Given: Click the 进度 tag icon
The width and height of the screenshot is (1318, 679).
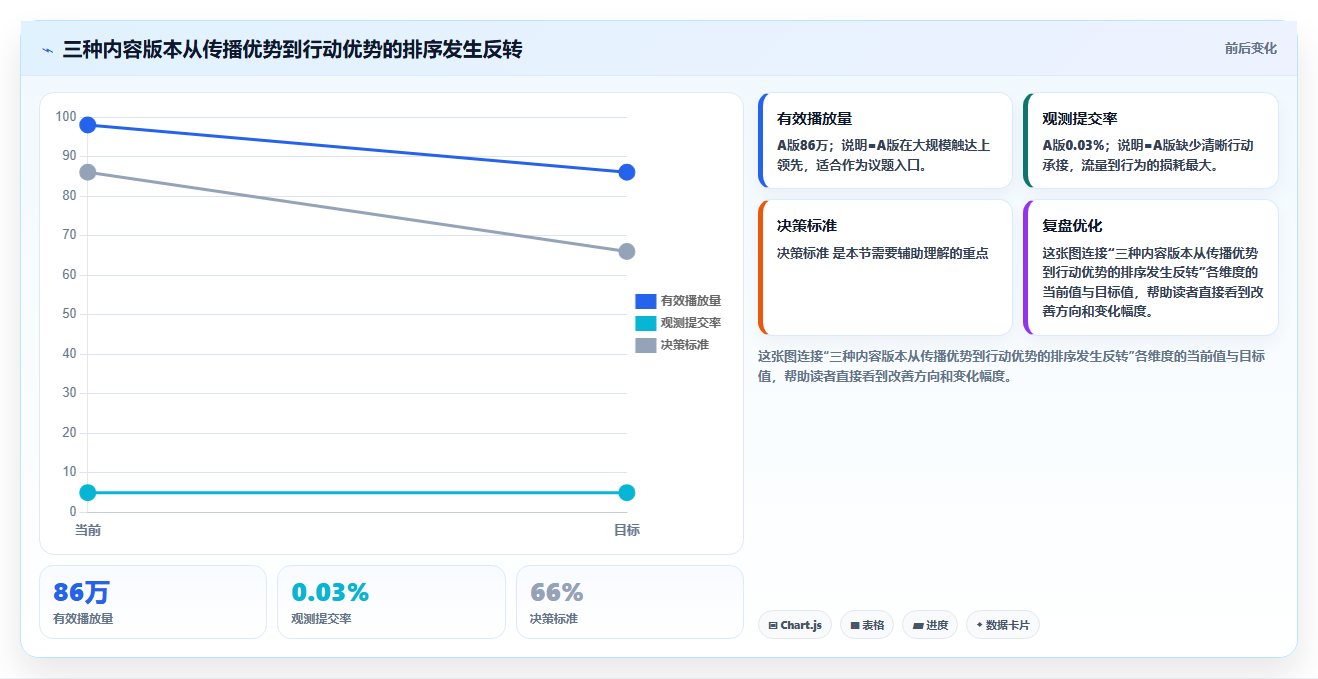Looking at the screenshot, I should (917, 626).
